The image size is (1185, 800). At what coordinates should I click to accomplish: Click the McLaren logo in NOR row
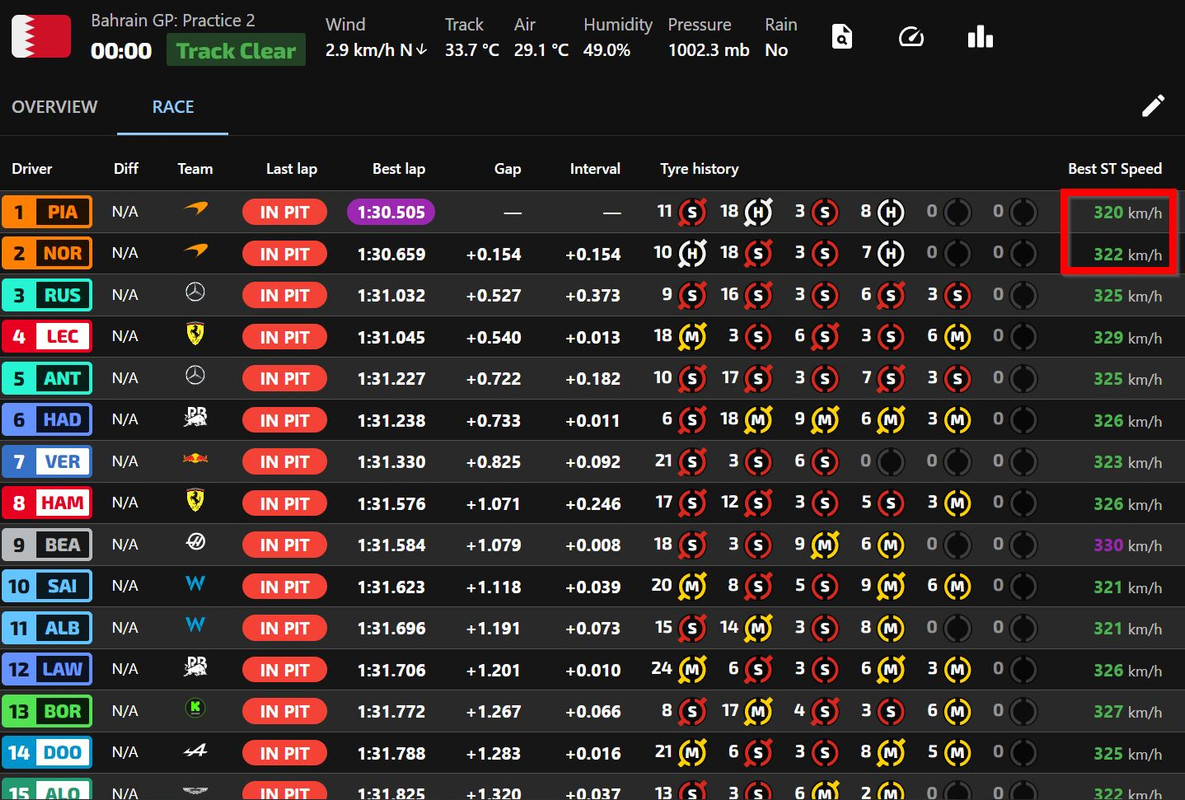tap(196, 249)
